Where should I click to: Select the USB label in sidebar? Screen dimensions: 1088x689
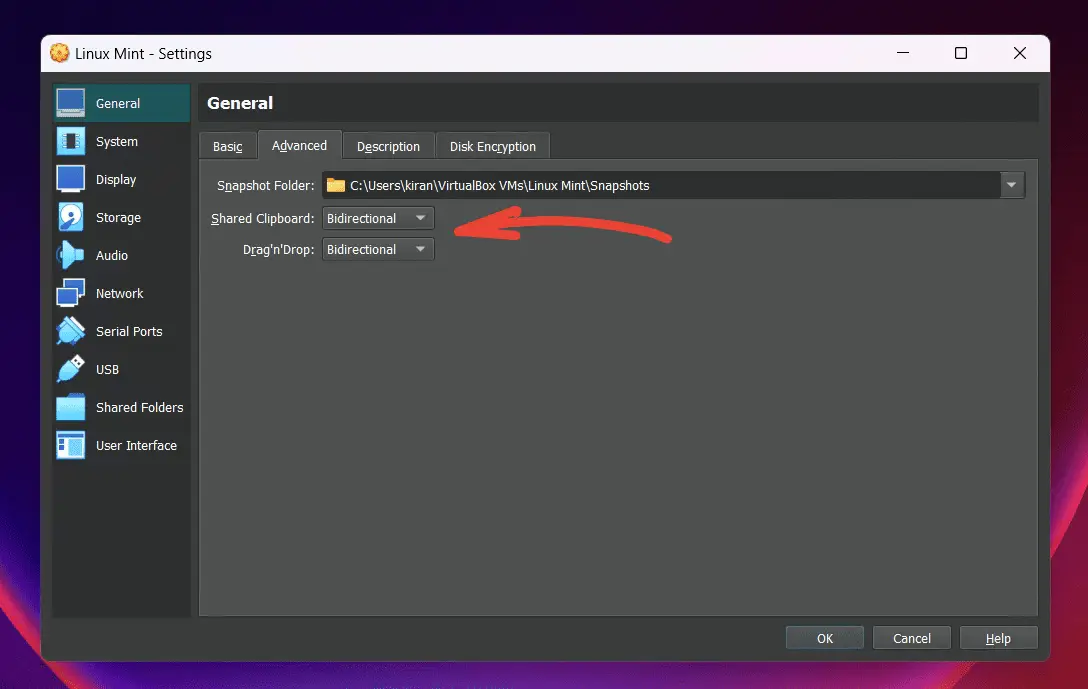pos(107,370)
